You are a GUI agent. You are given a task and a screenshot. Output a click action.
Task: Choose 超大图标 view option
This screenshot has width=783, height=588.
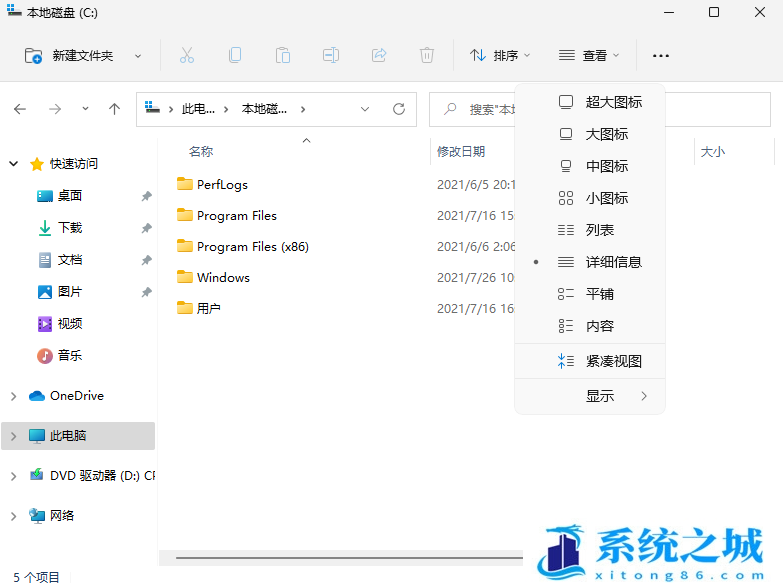[590, 102]
